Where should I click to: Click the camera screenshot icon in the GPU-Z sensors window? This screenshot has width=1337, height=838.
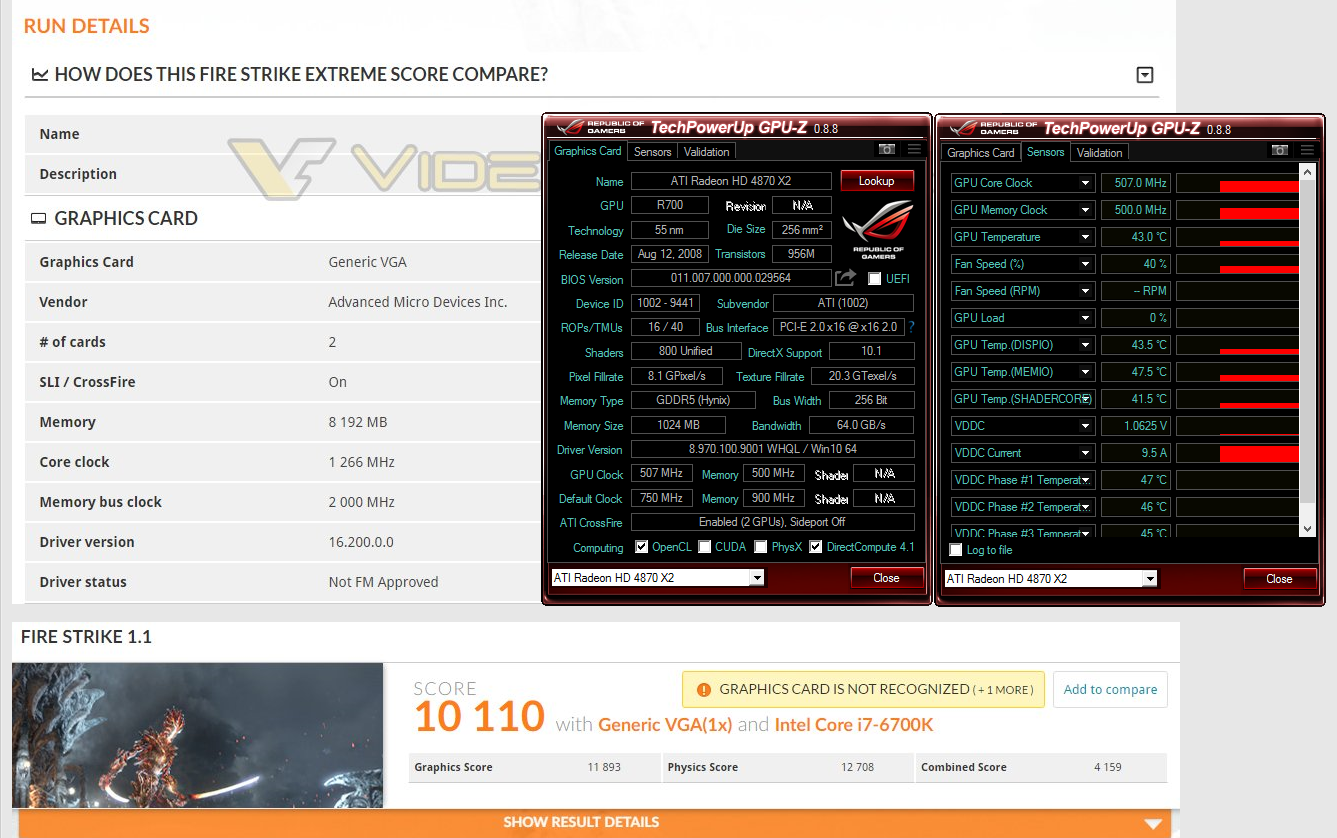point(1280,150)
